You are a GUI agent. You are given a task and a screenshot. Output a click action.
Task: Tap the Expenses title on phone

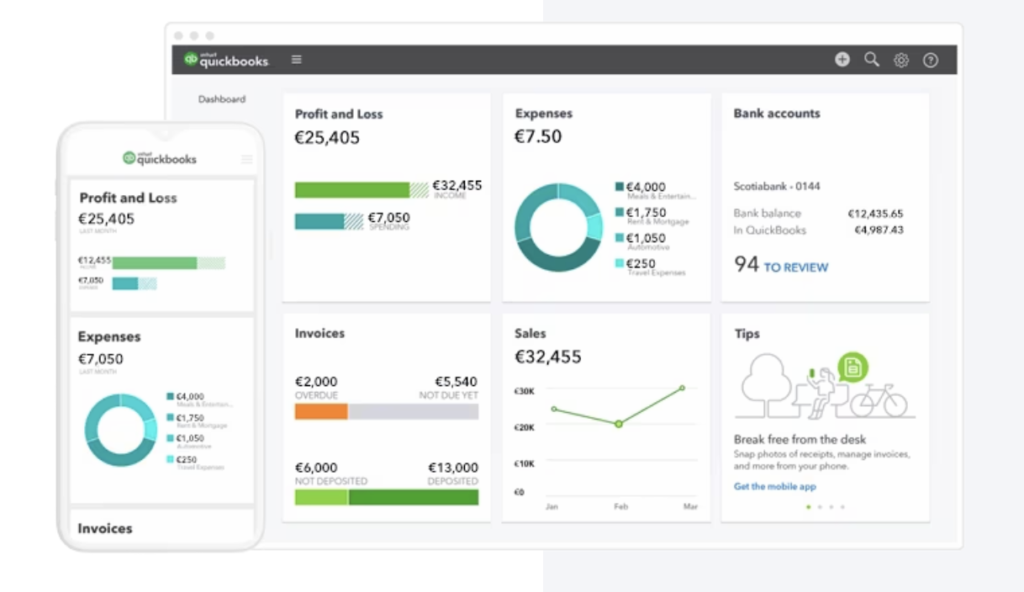click(109, 337)
